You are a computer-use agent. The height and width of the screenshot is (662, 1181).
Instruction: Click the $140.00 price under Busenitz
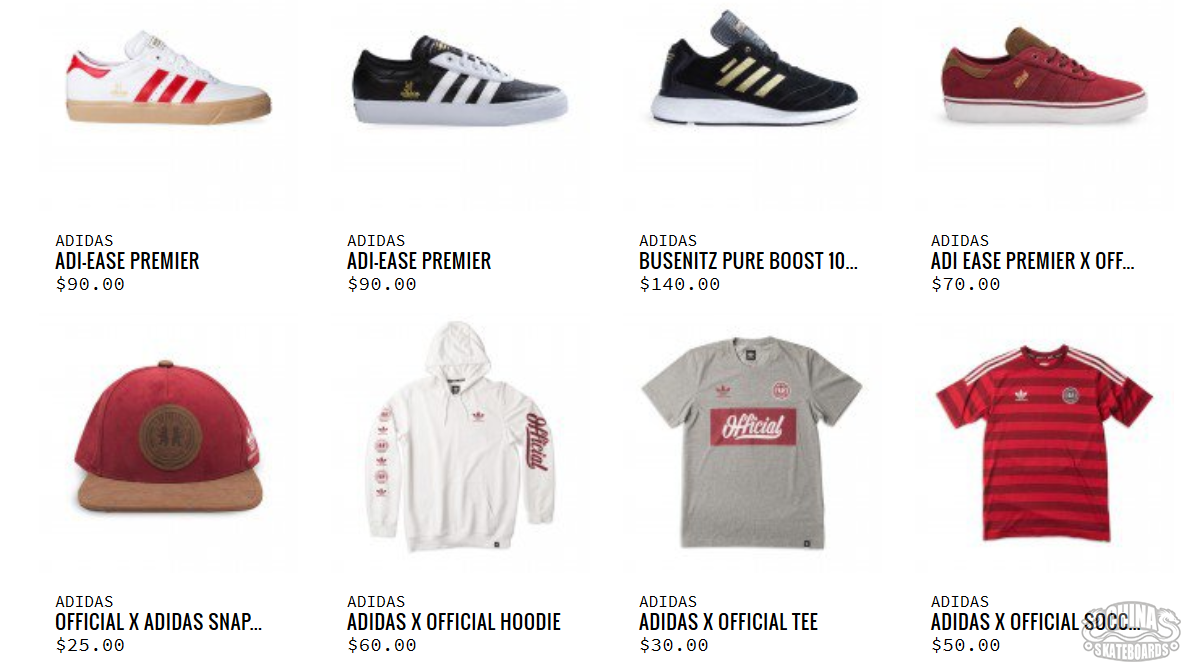(679, 285)
